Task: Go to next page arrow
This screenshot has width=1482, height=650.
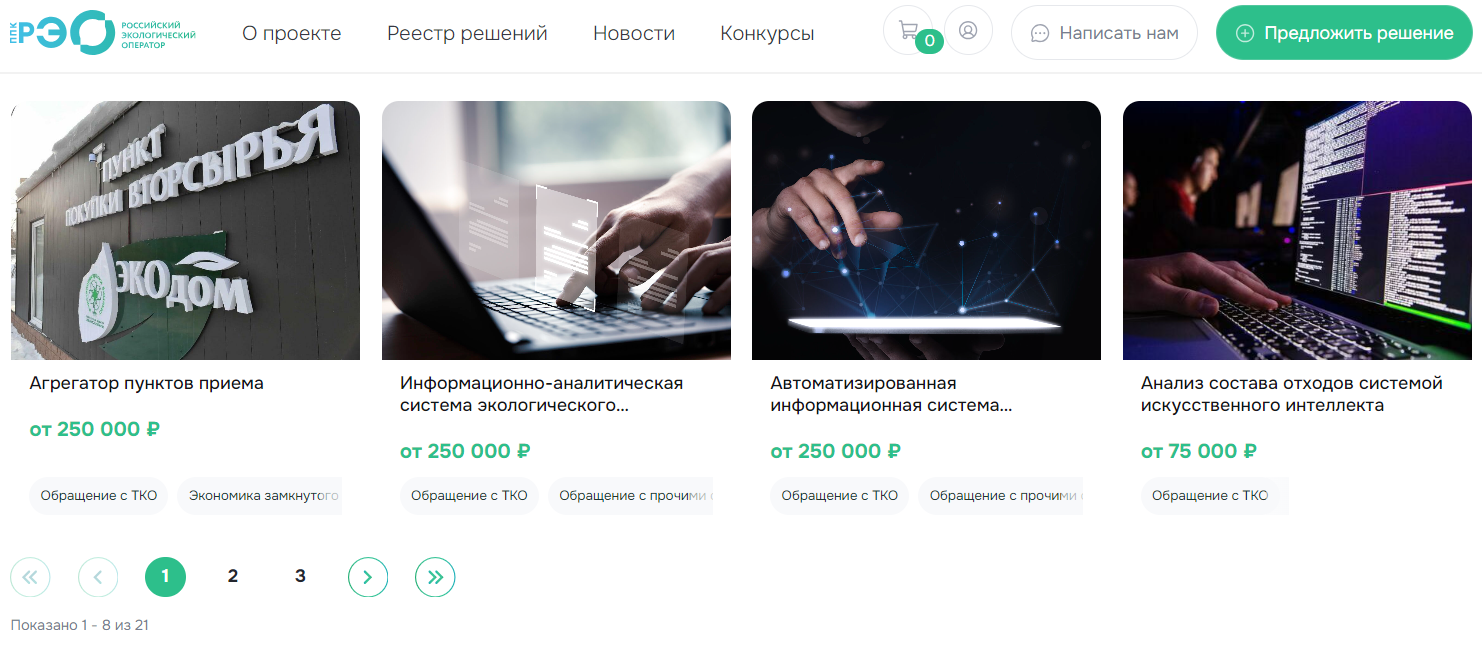Action: (x=368, y=577)
